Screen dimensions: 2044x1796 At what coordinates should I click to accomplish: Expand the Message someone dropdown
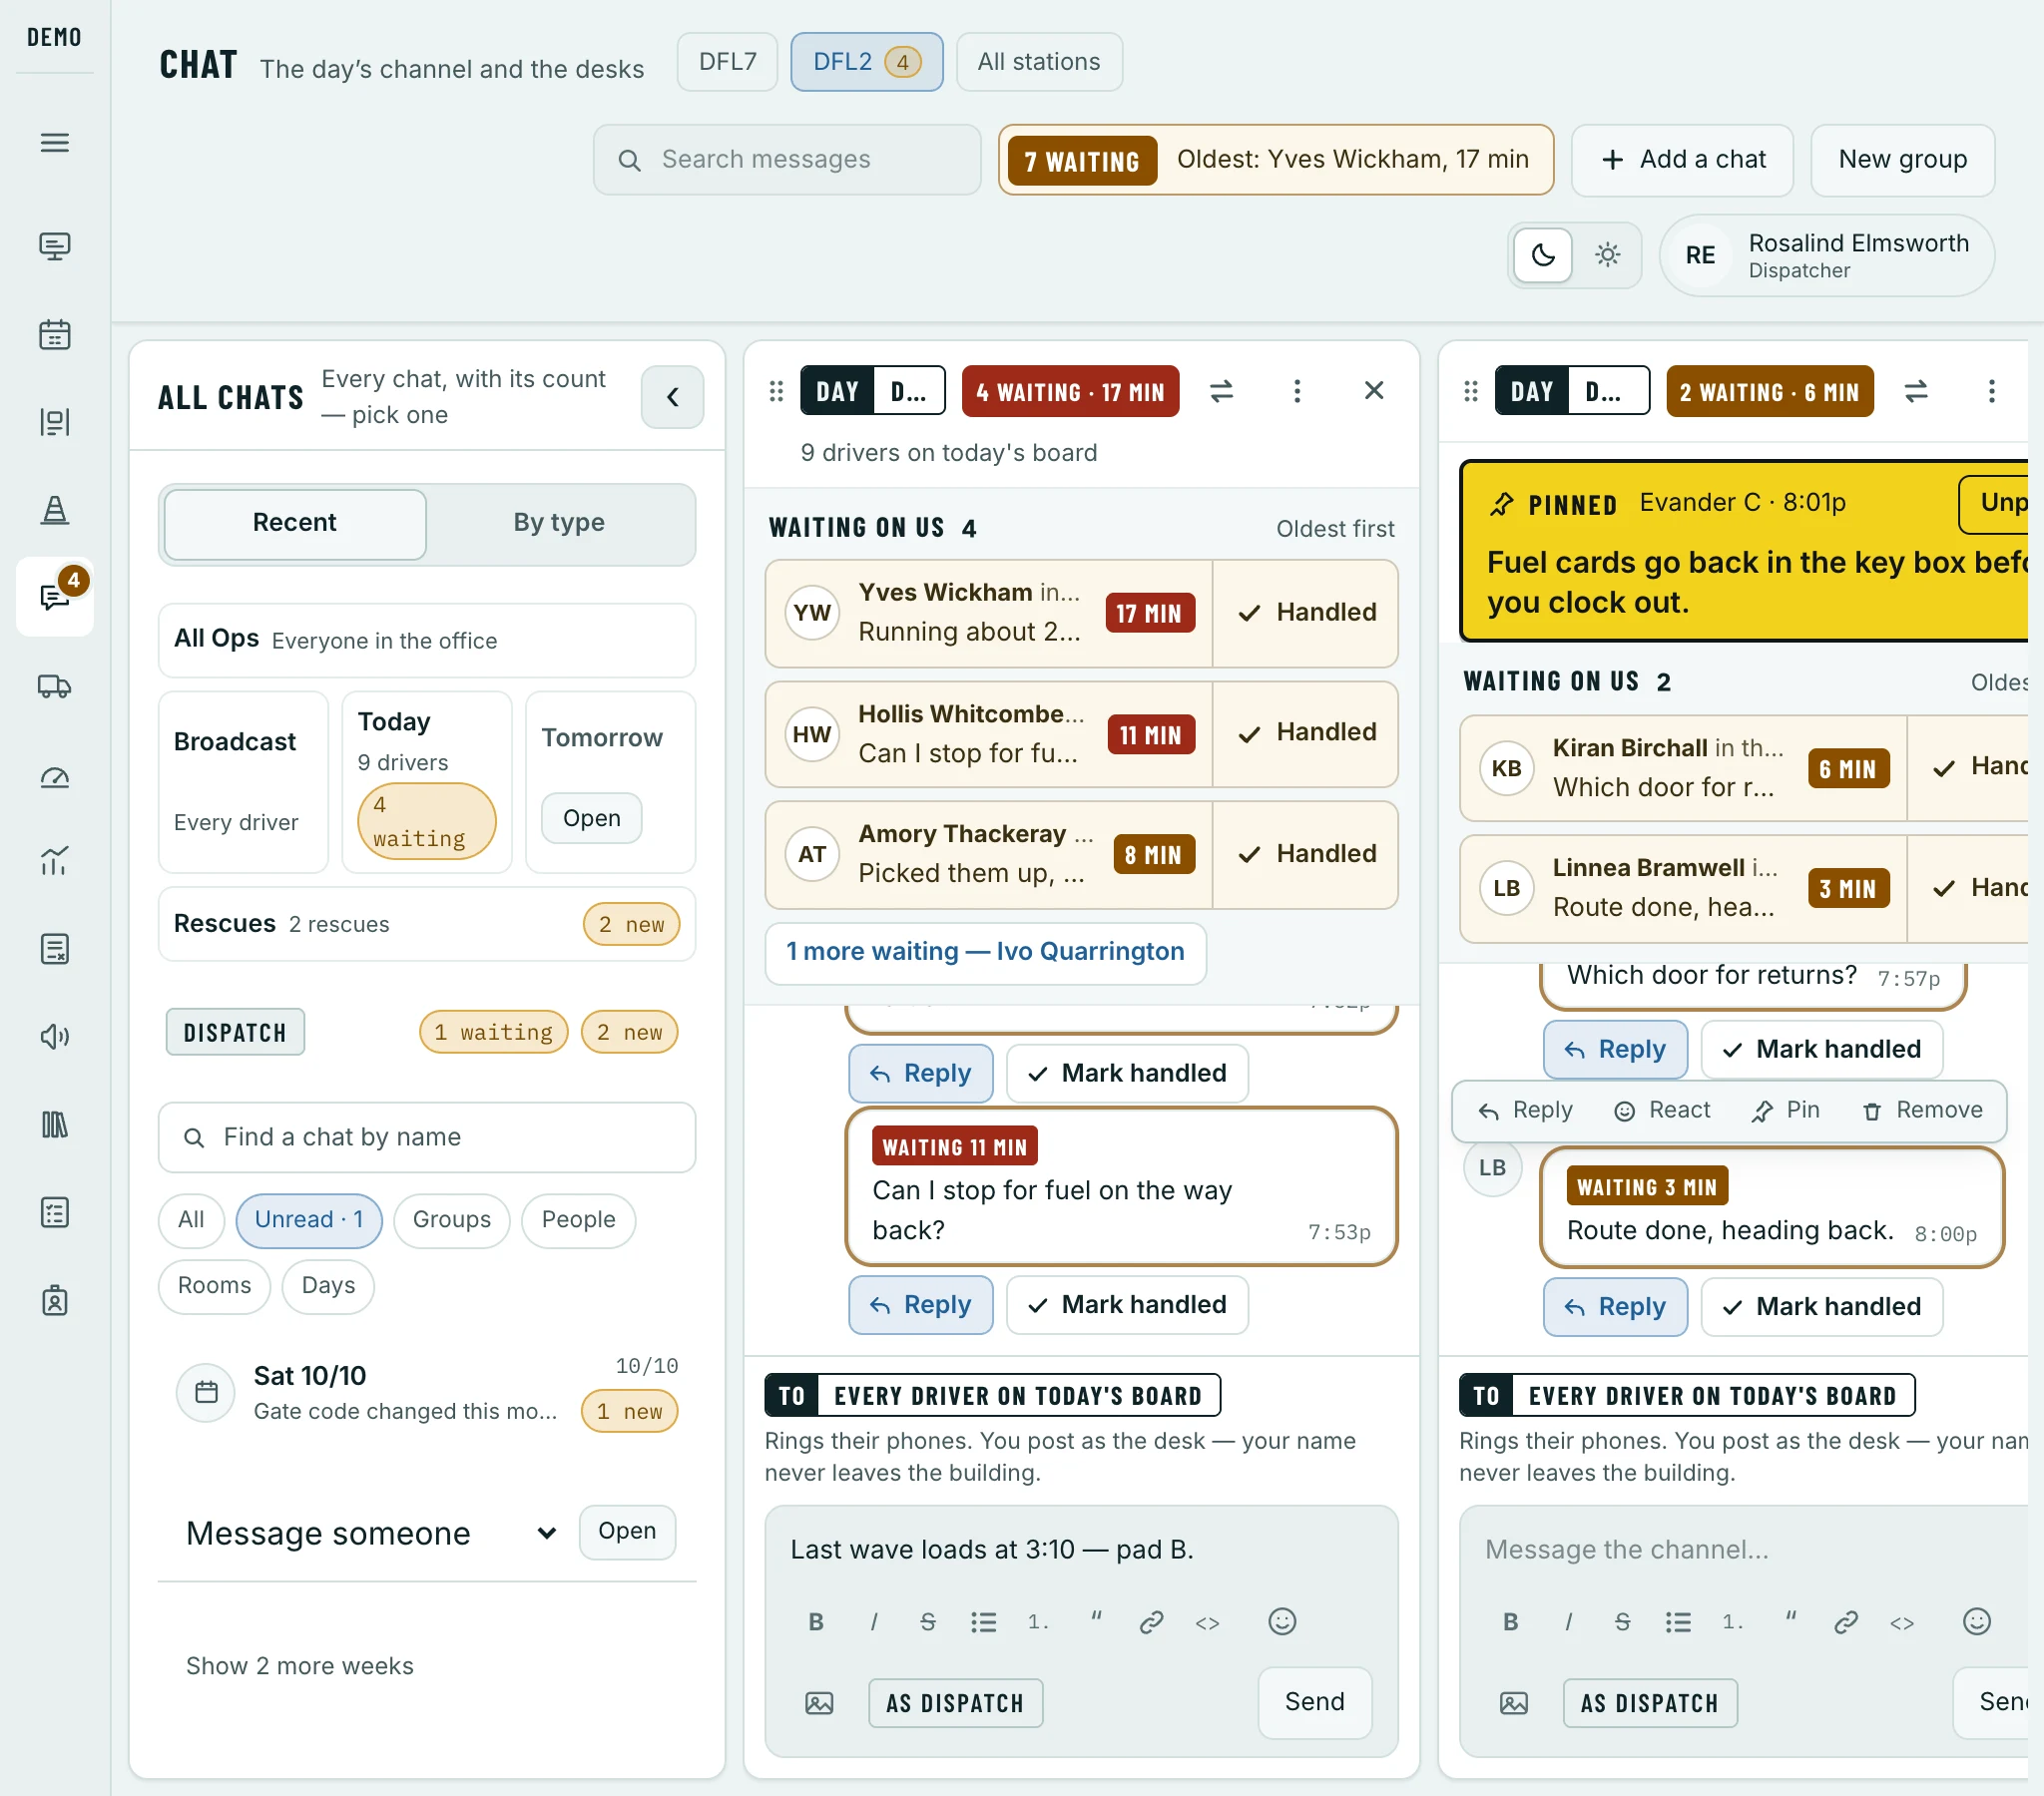coord(370,1532)
